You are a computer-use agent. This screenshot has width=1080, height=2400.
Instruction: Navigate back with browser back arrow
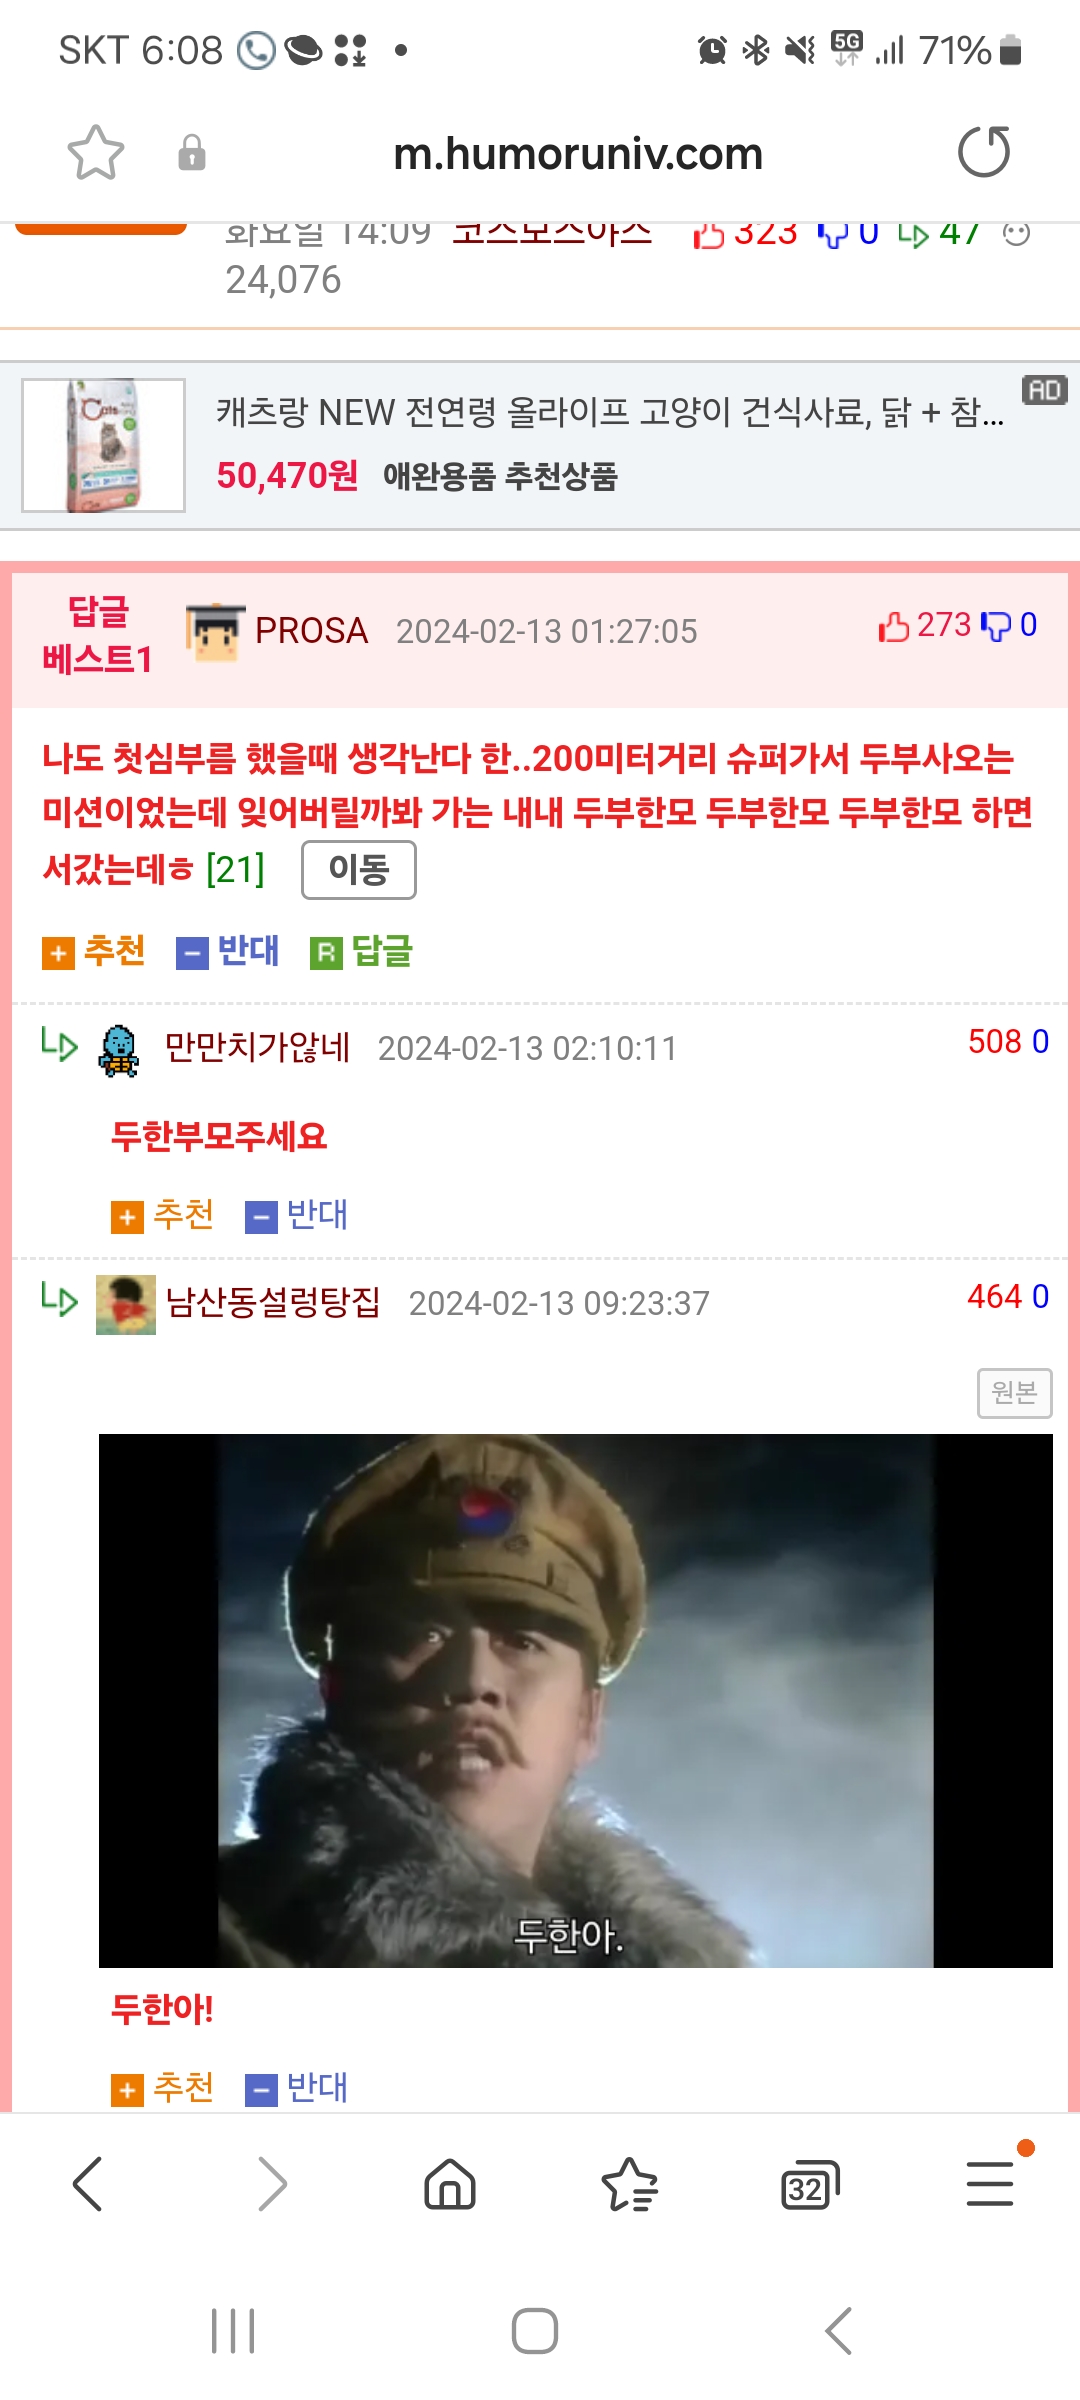pos(88,2183)
